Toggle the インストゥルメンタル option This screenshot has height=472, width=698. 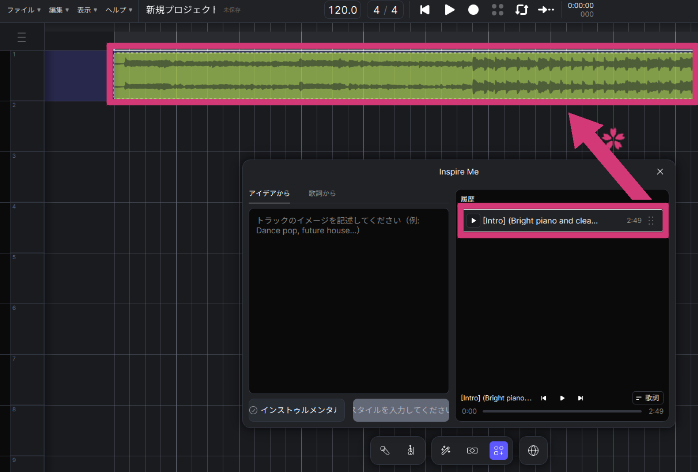[297, 410]
